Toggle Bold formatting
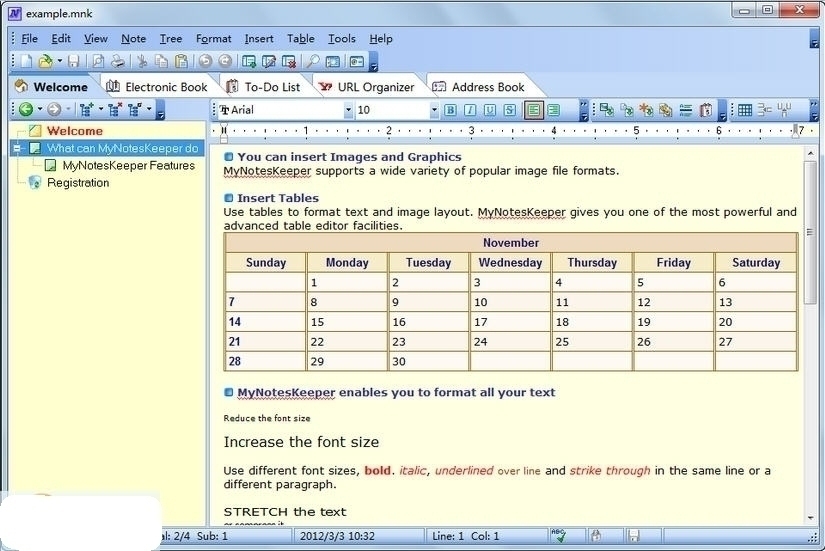 pyautogui.click(x=450, y=110)
